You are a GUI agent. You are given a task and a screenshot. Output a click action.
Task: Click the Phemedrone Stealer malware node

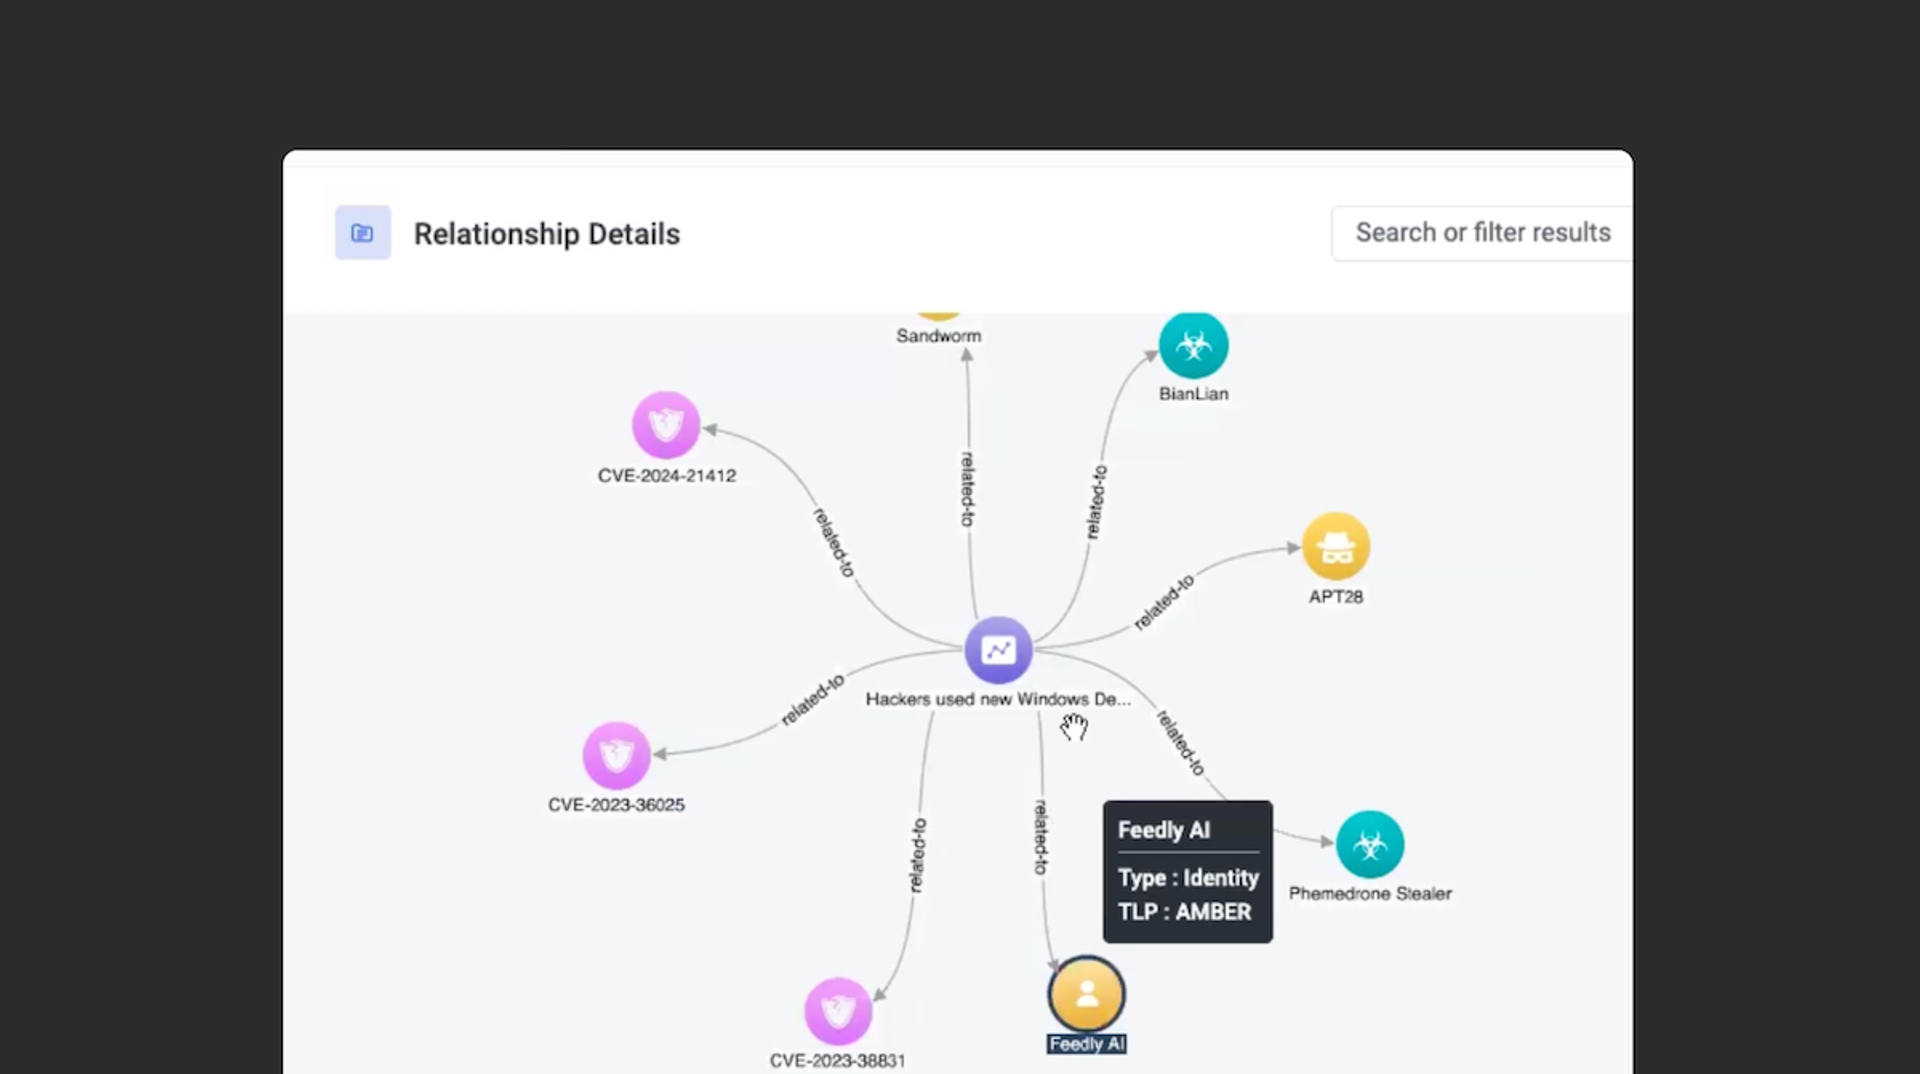tap(1371, 843)
